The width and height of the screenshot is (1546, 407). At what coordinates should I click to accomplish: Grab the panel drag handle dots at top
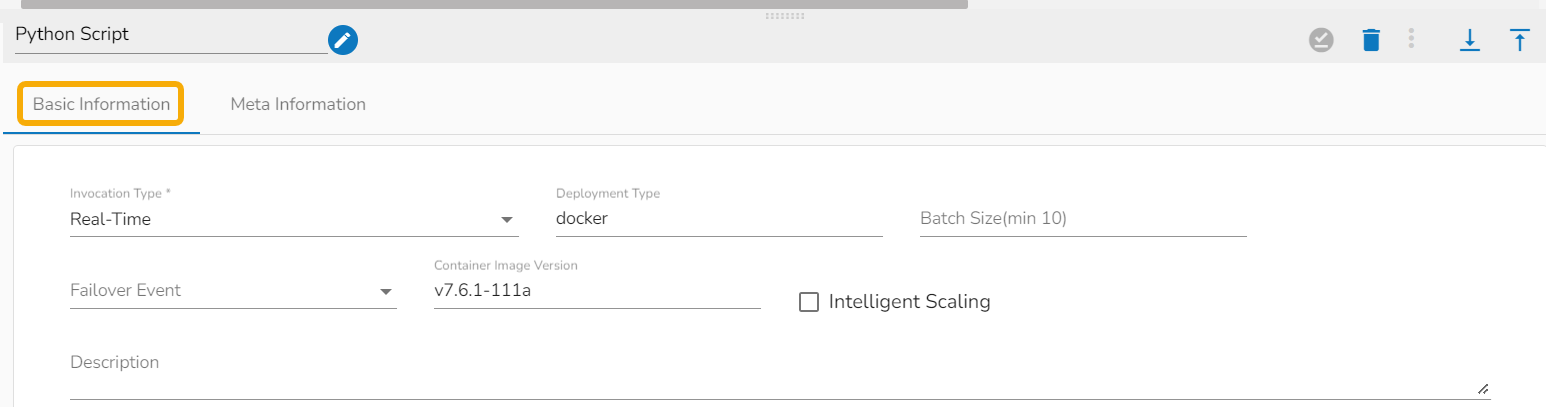(x=784, y=16)
